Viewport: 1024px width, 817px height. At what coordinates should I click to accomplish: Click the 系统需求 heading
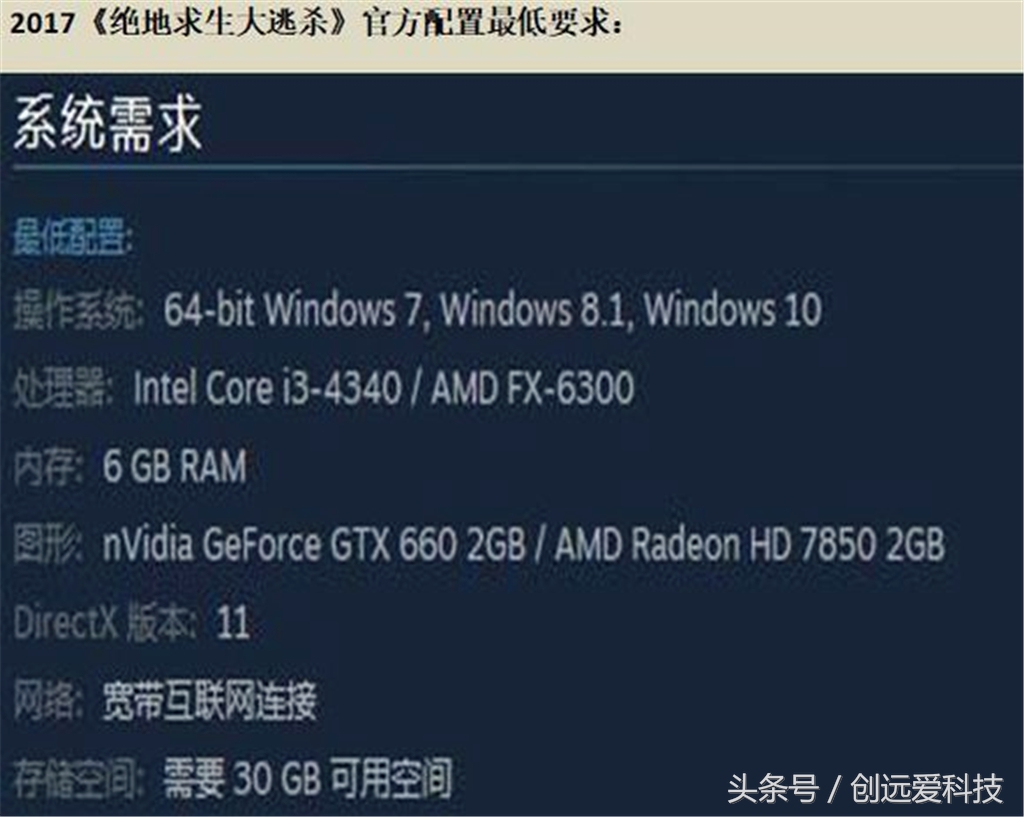108,124
